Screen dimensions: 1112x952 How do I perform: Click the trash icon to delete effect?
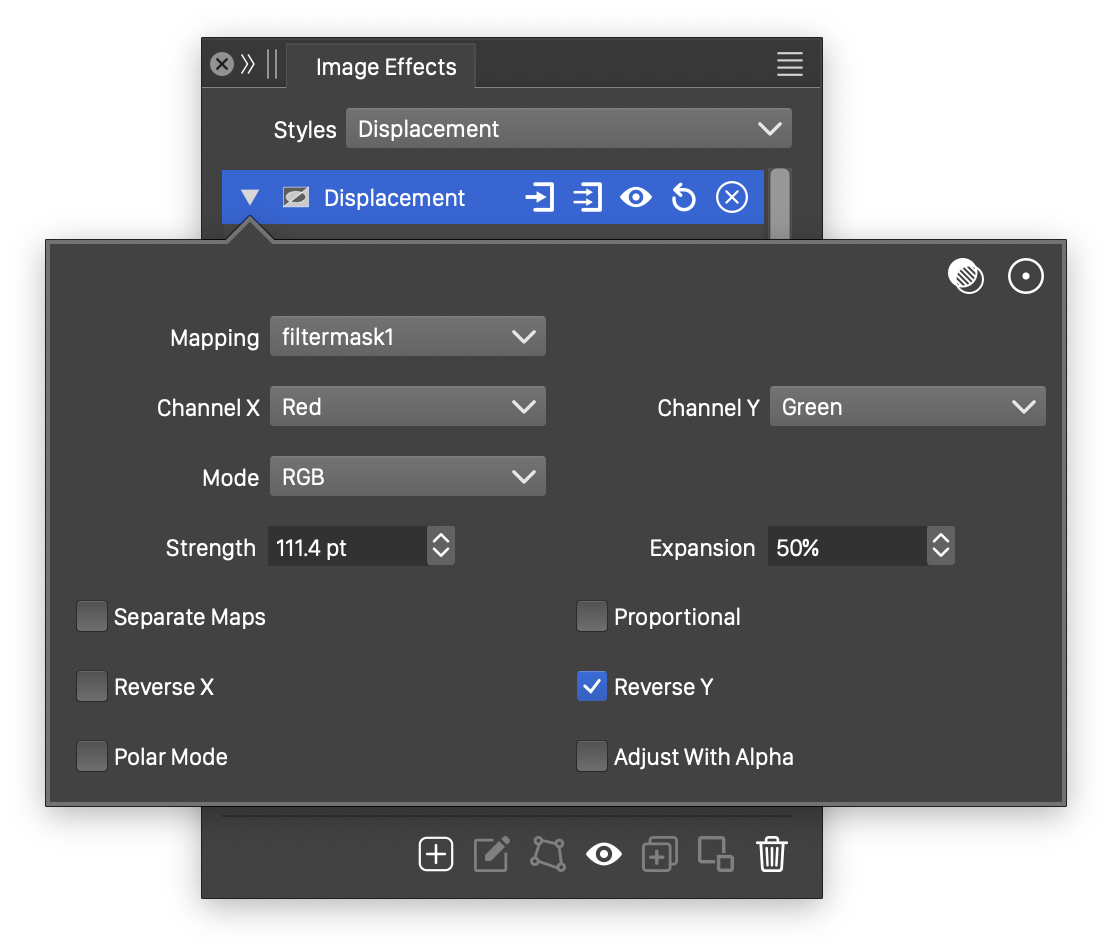(772, 855)
